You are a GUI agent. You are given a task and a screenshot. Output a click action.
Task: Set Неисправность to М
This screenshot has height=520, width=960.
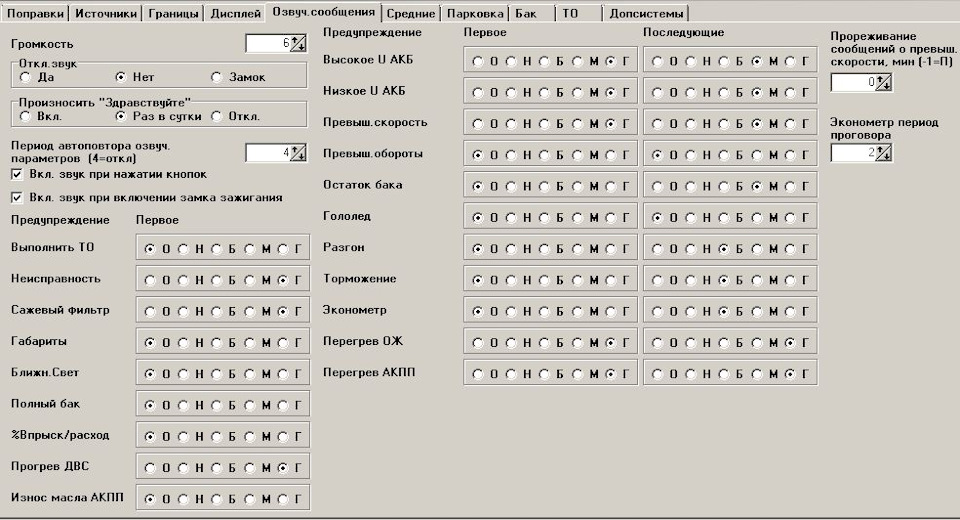(257, 280)
